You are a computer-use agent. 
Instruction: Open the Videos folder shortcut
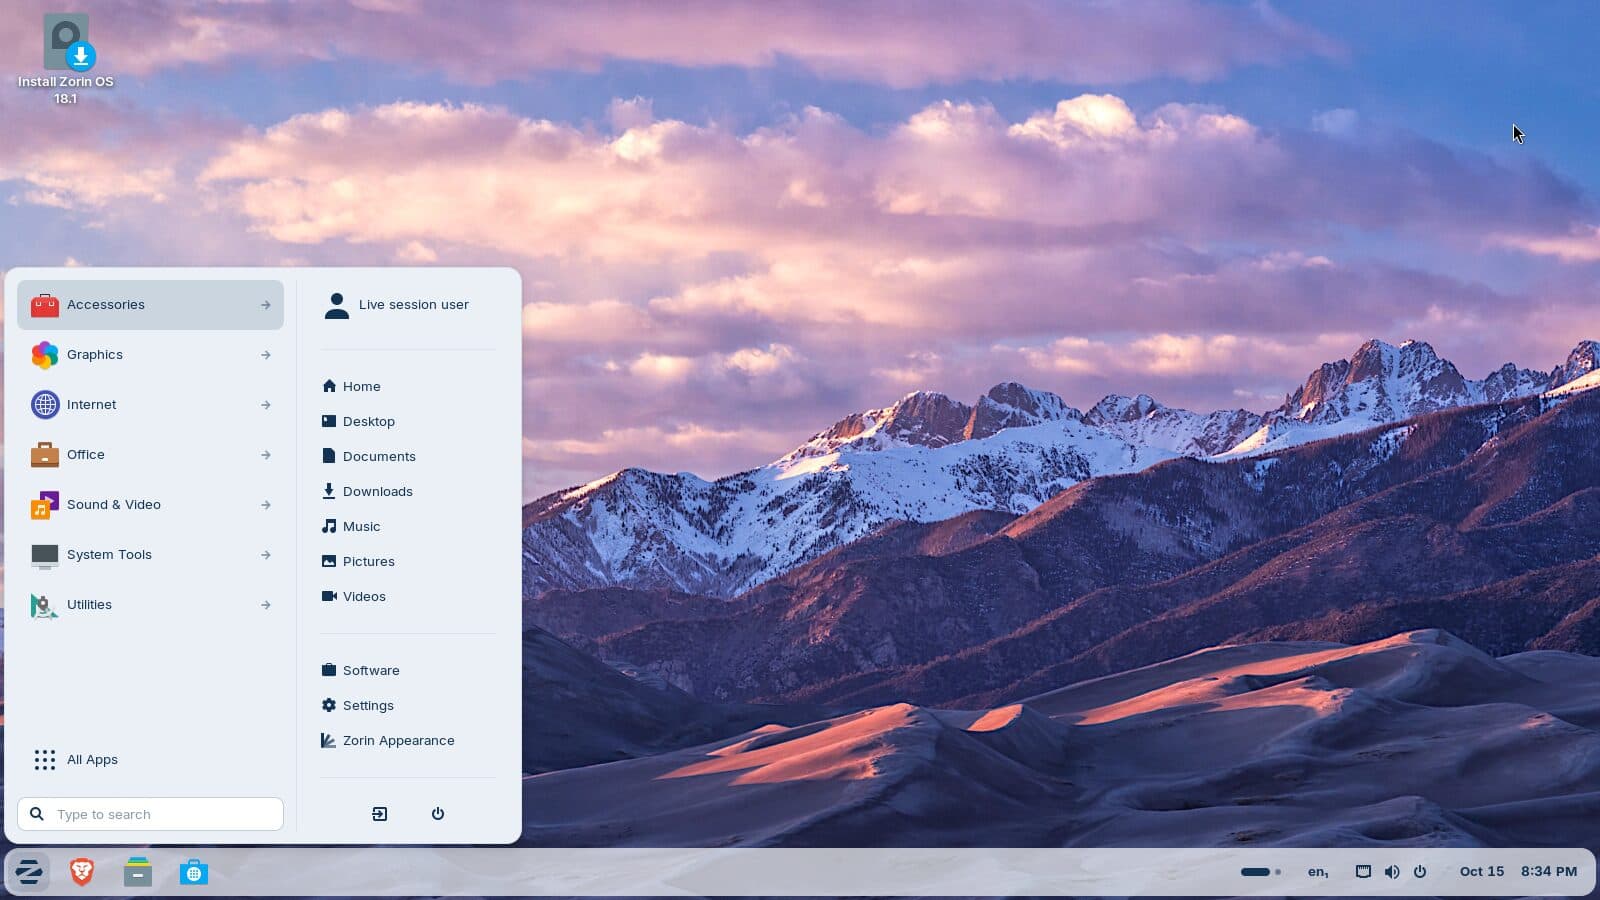(408, 596)
